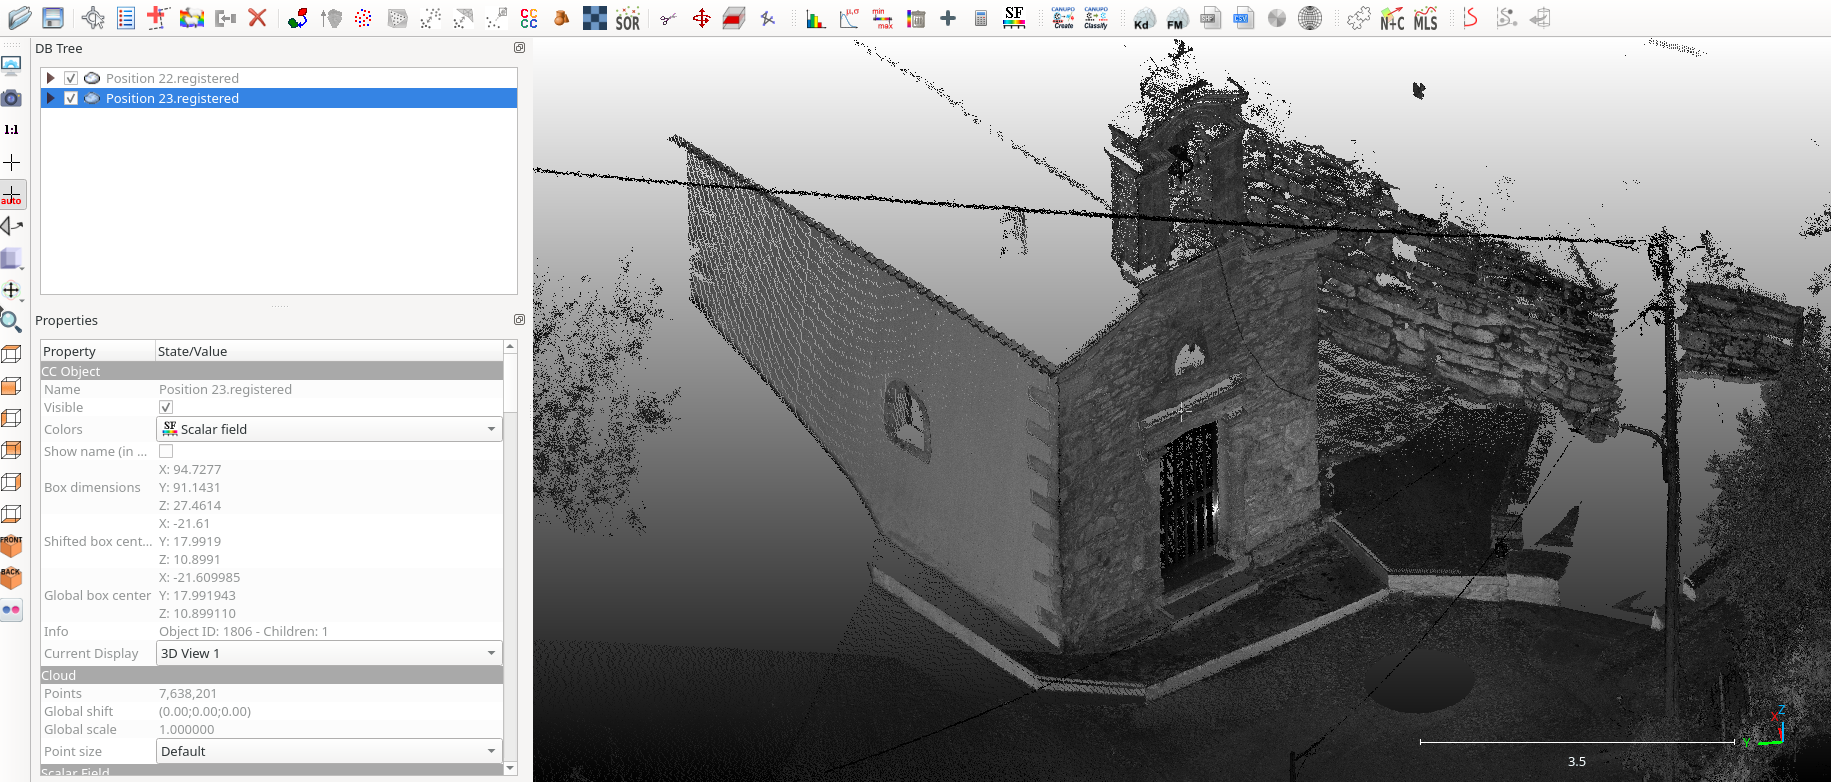Select the Position 23.registered tree row

279,98
